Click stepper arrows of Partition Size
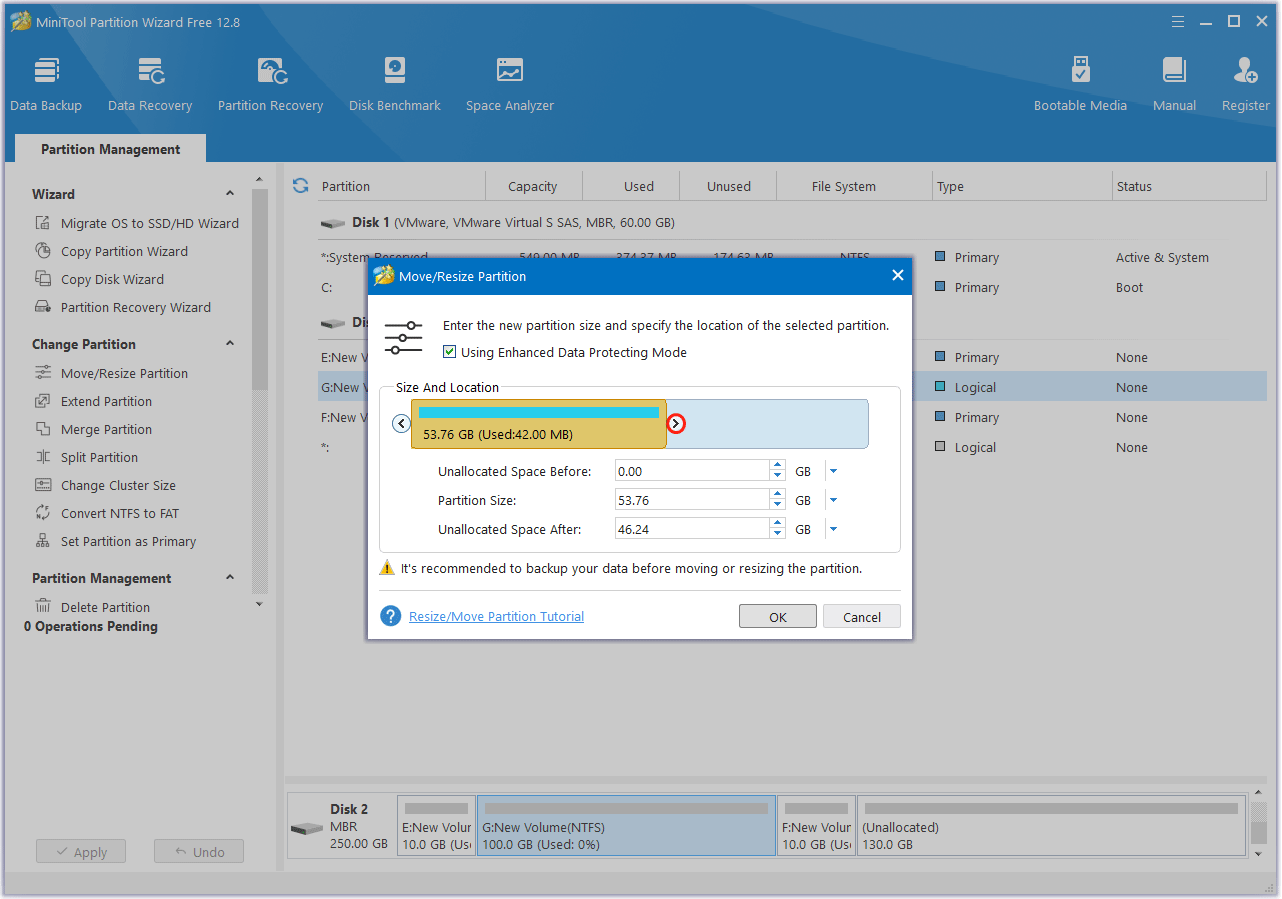Screen dimensions: 1282x899 point(777,500)
